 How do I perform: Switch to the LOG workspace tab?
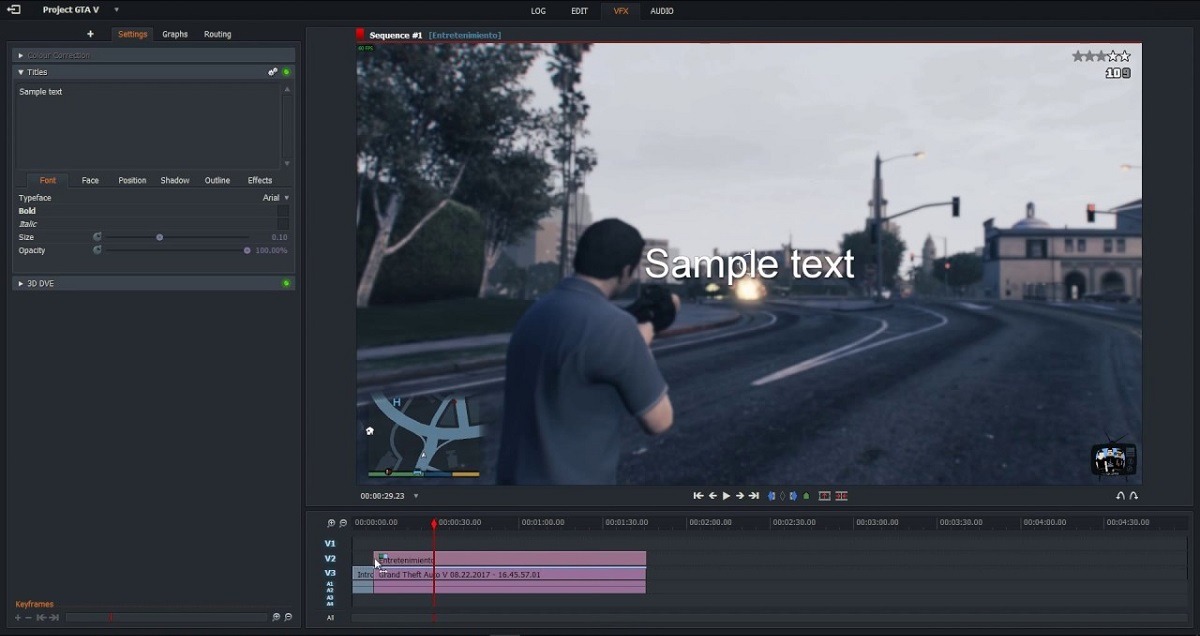[538, 11]
